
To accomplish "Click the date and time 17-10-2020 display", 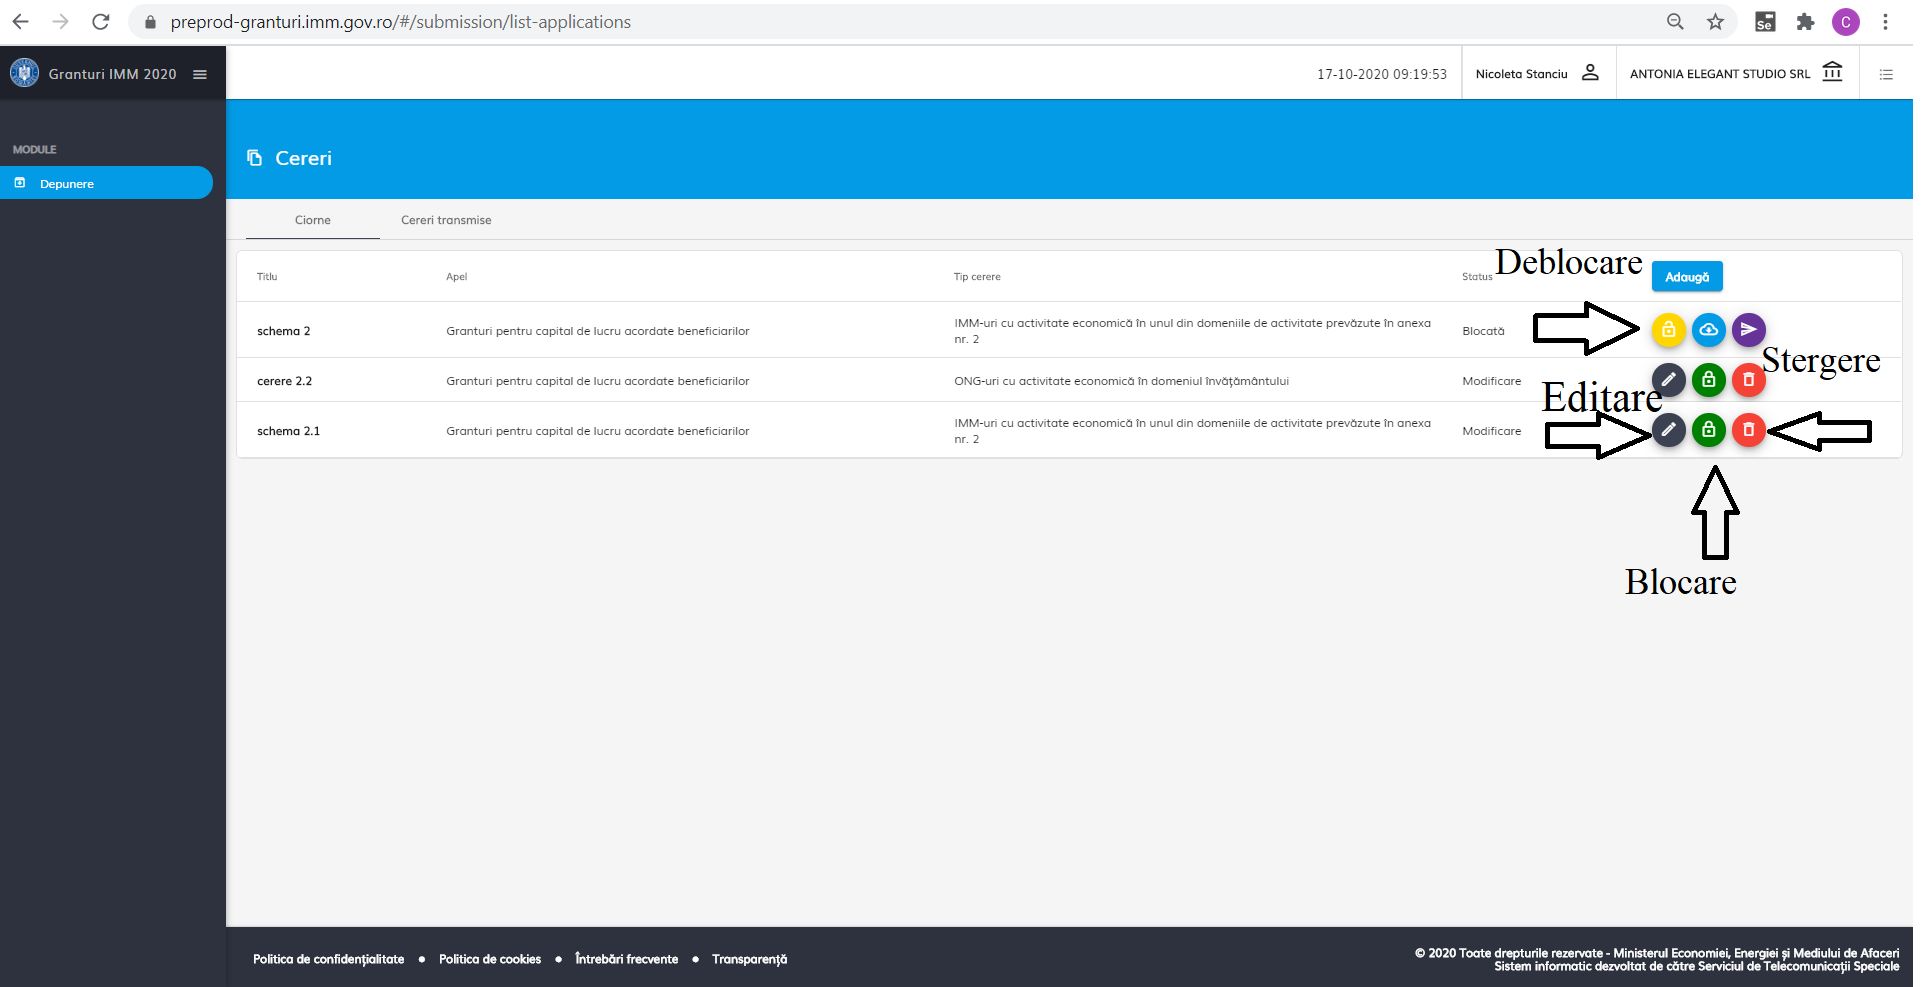I will point(1381,74).
